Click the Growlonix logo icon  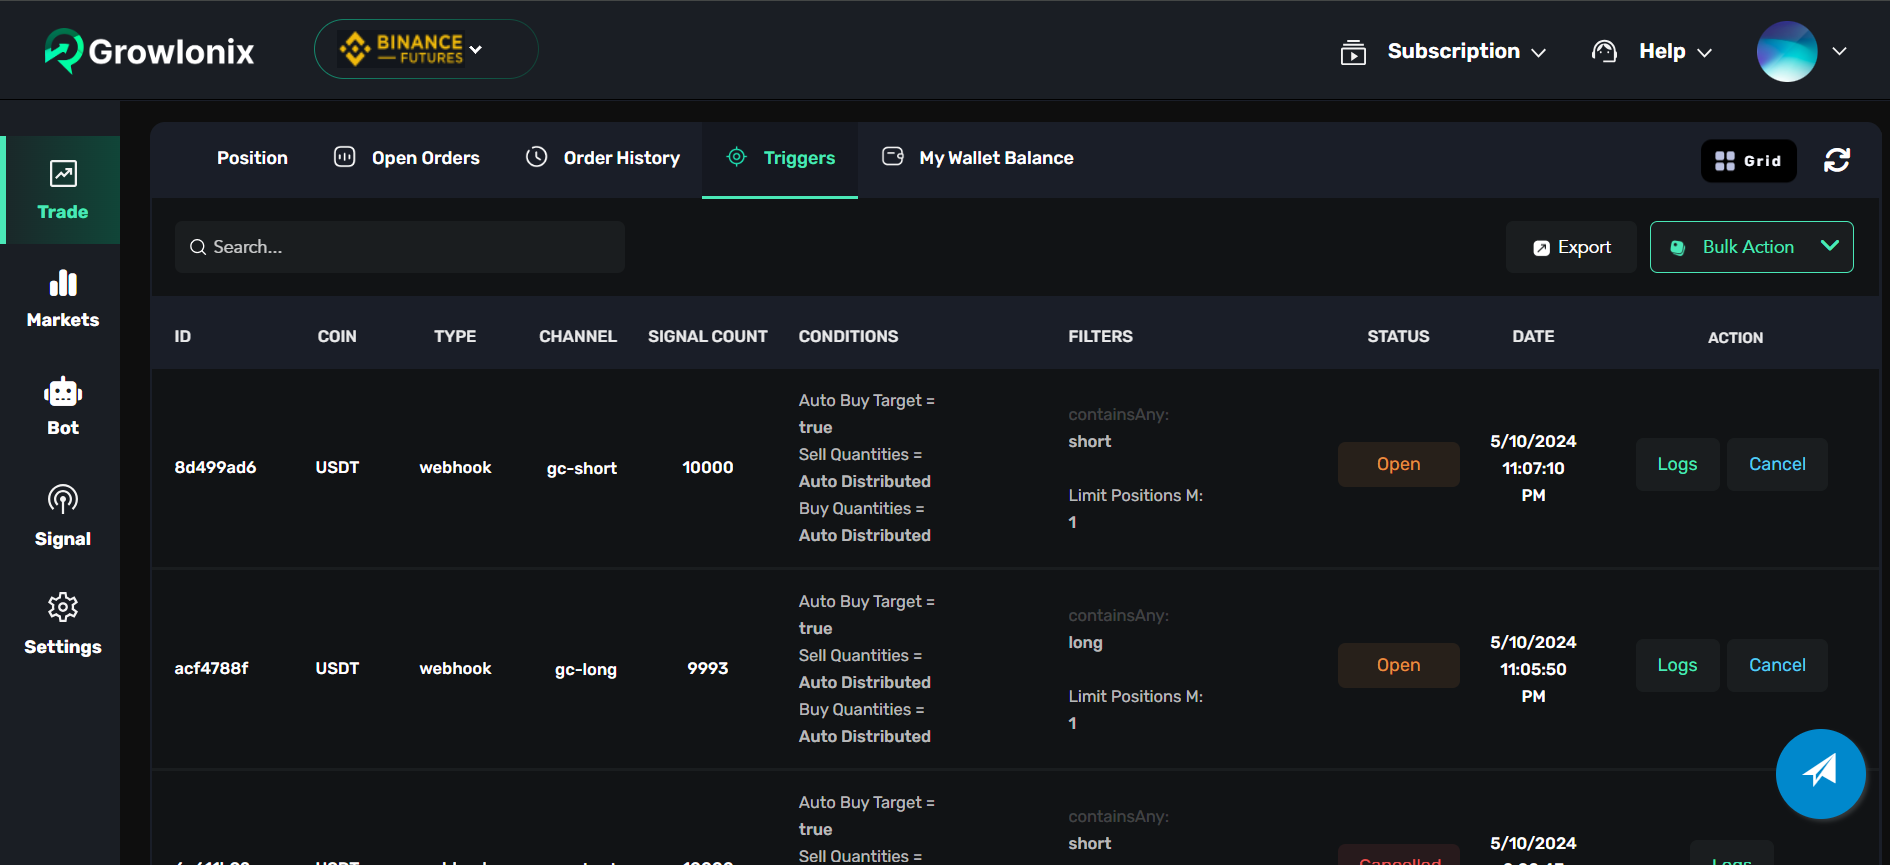click(x=64, y=50)
